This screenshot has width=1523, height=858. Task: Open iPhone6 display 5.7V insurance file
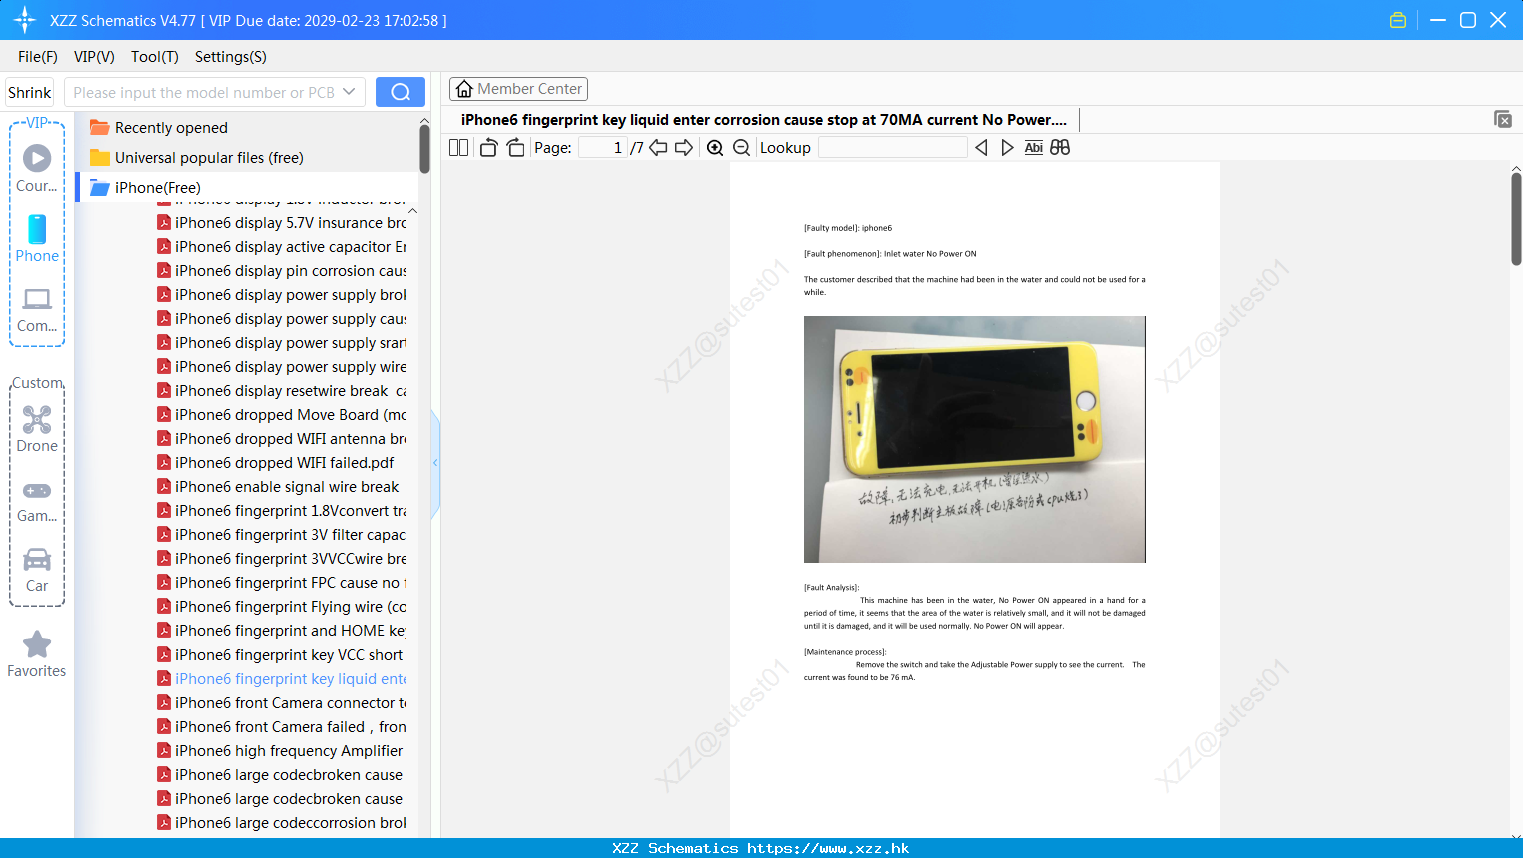[x=282, y=223]
